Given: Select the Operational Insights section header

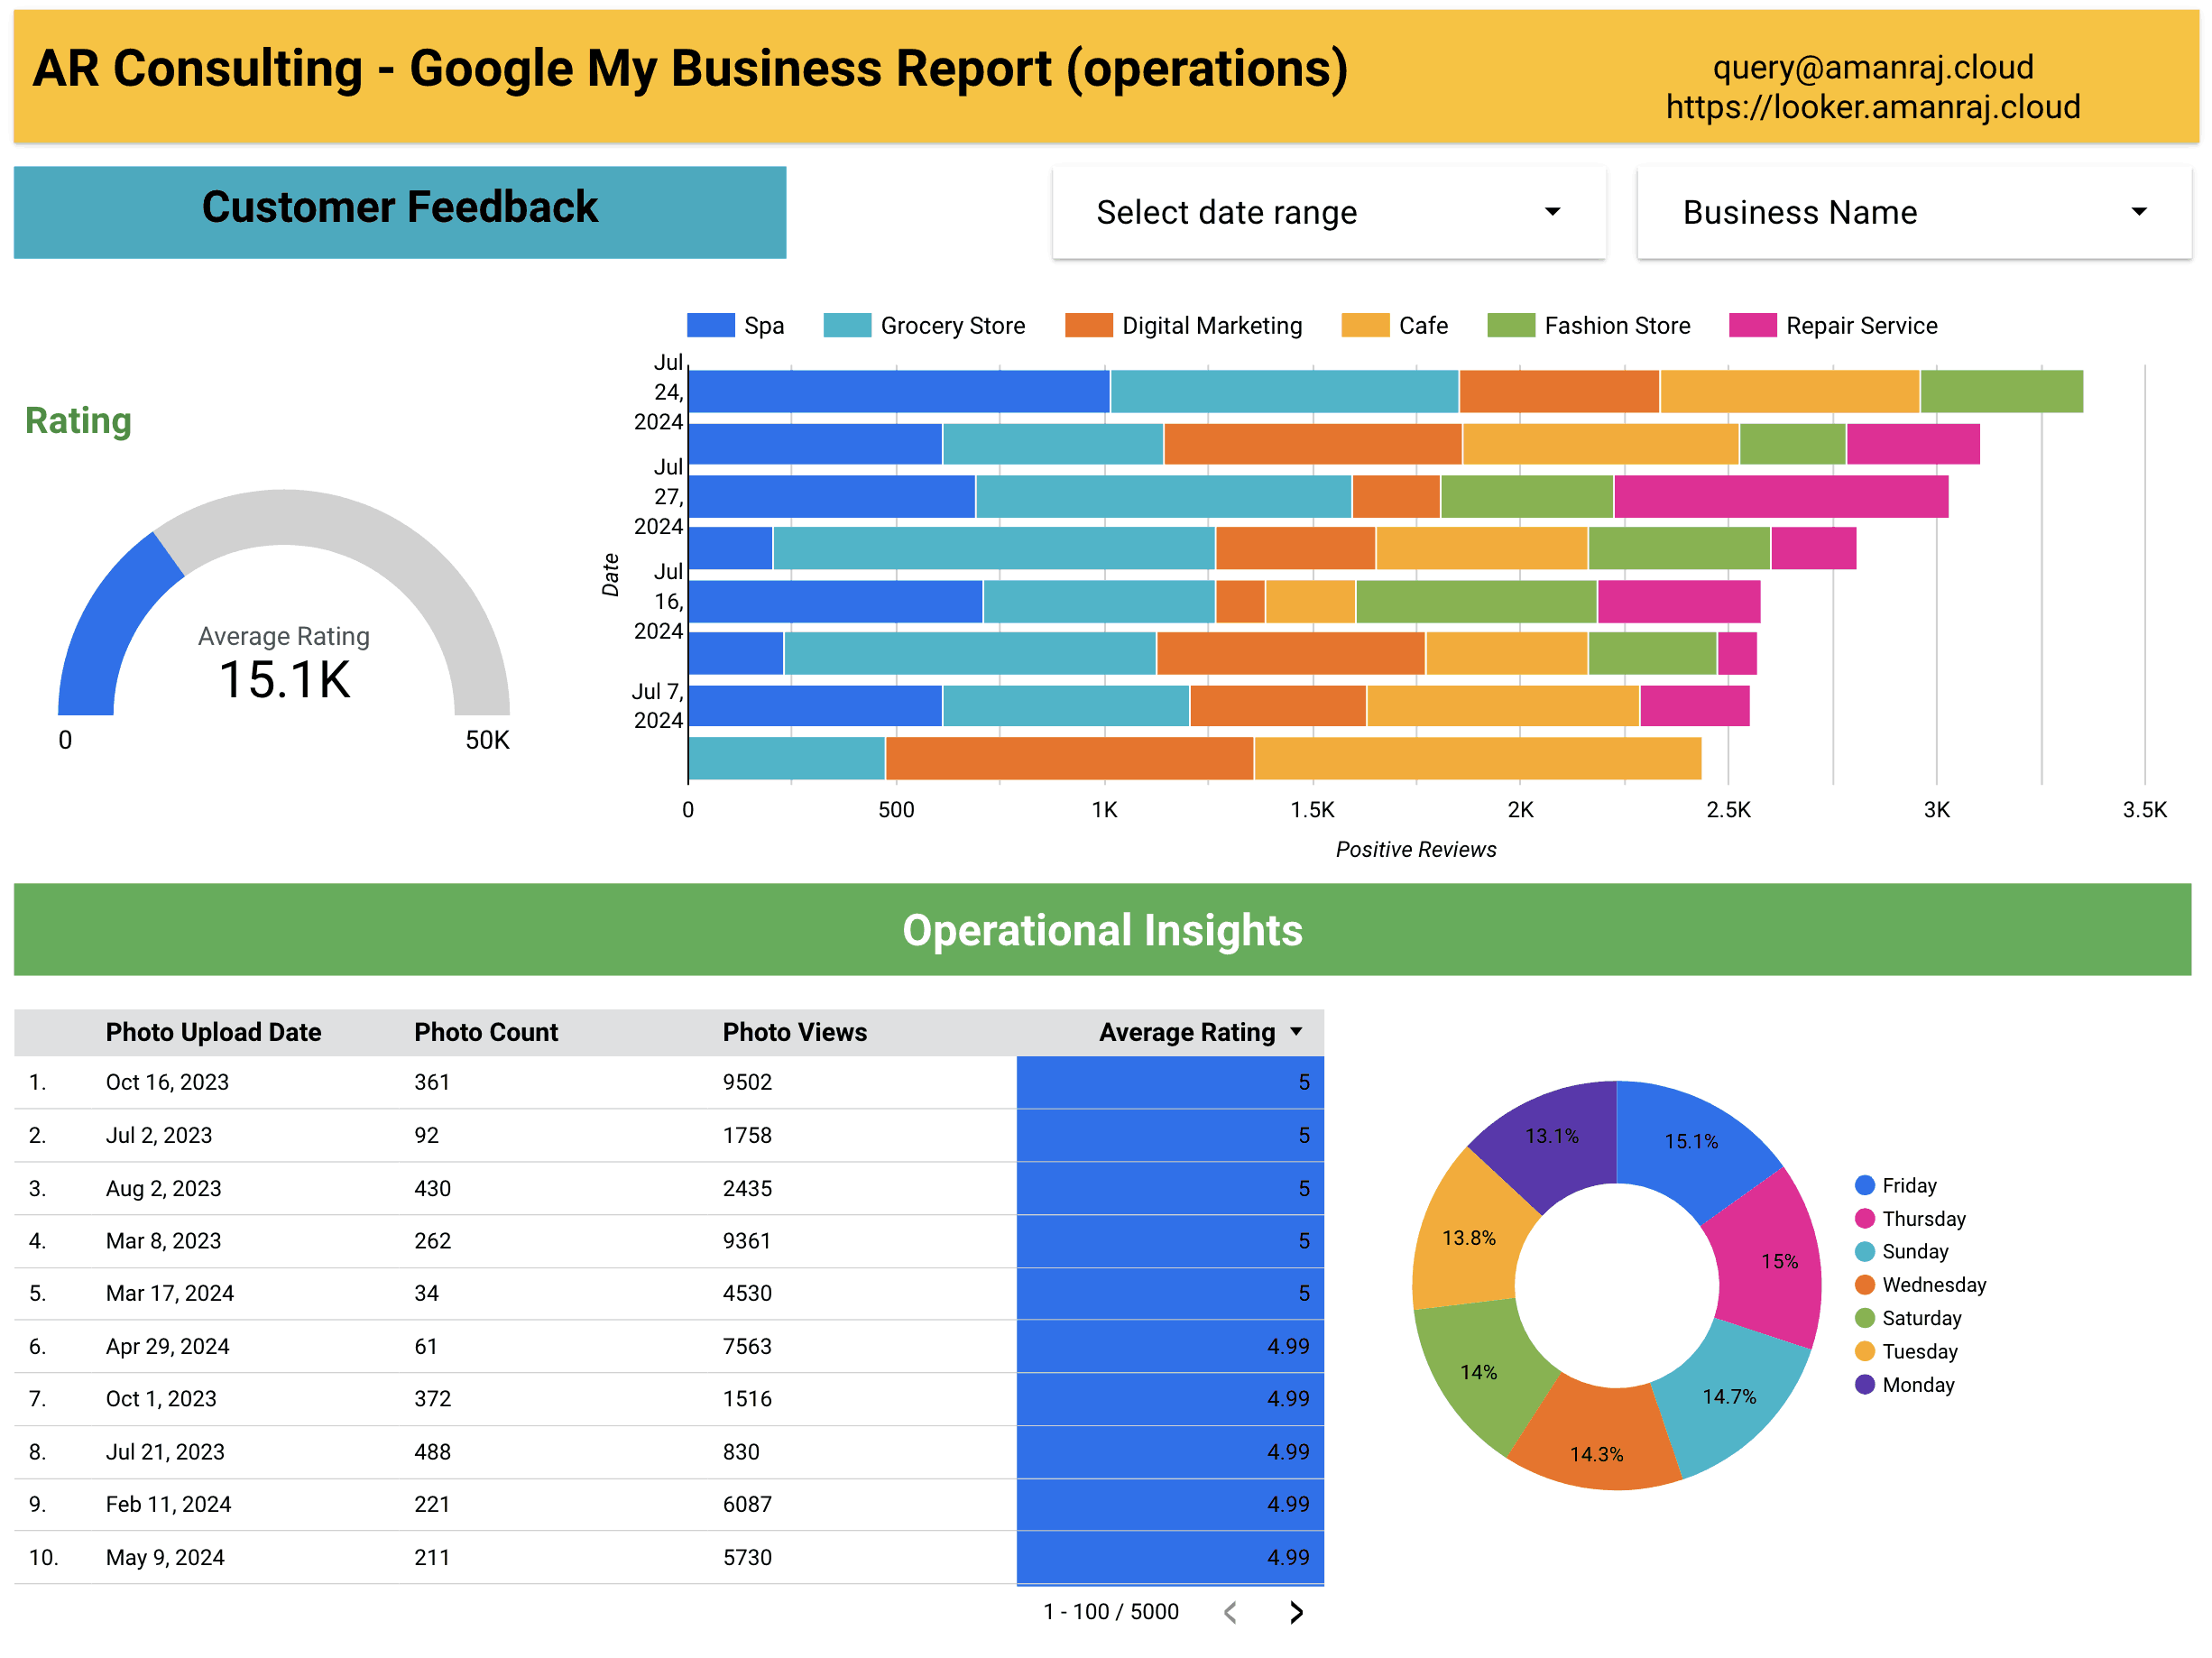Looking at the screenshot, I should click(1104, 929).
